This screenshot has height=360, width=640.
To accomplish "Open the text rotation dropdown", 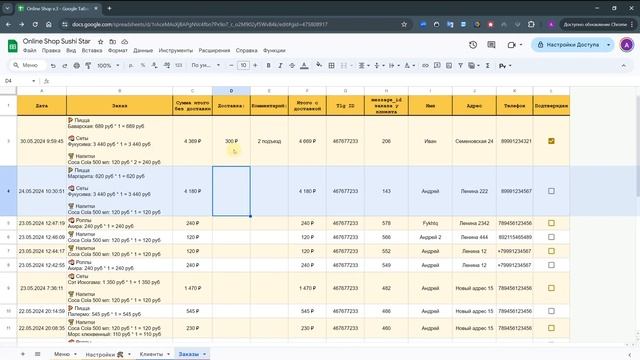I will (x=409, y=65).
